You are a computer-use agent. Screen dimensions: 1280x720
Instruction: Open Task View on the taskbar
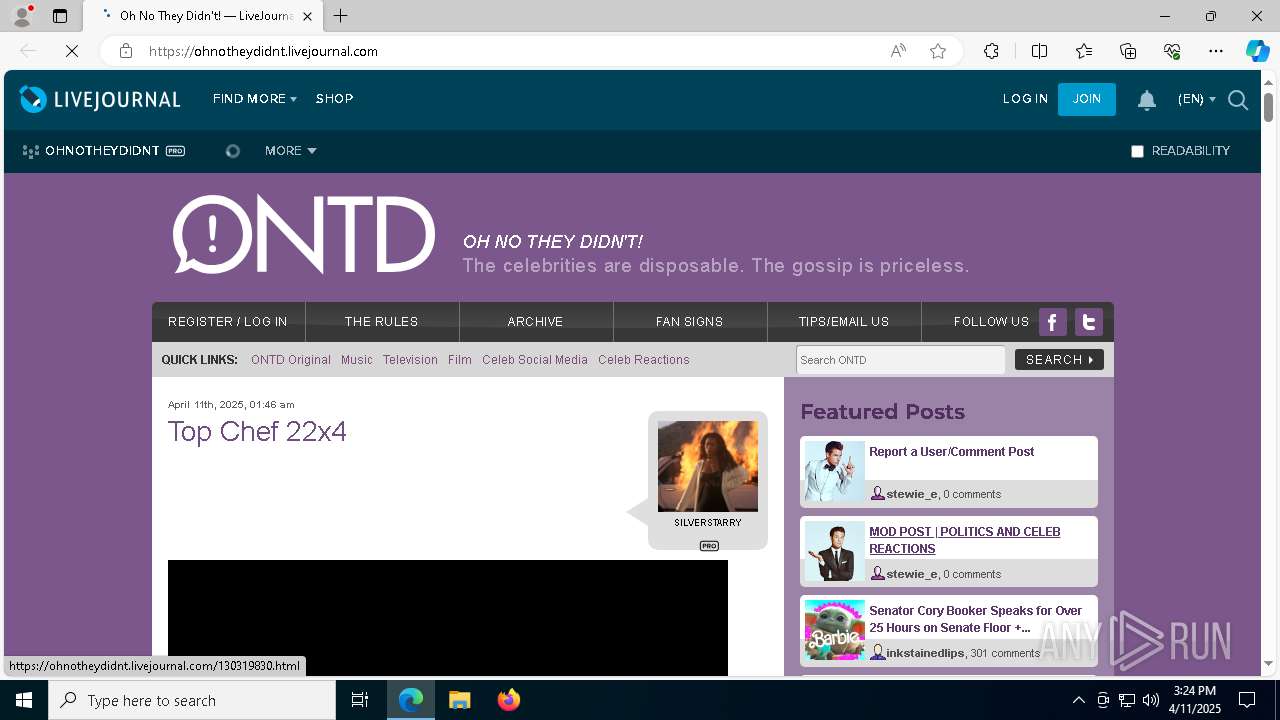360,700
